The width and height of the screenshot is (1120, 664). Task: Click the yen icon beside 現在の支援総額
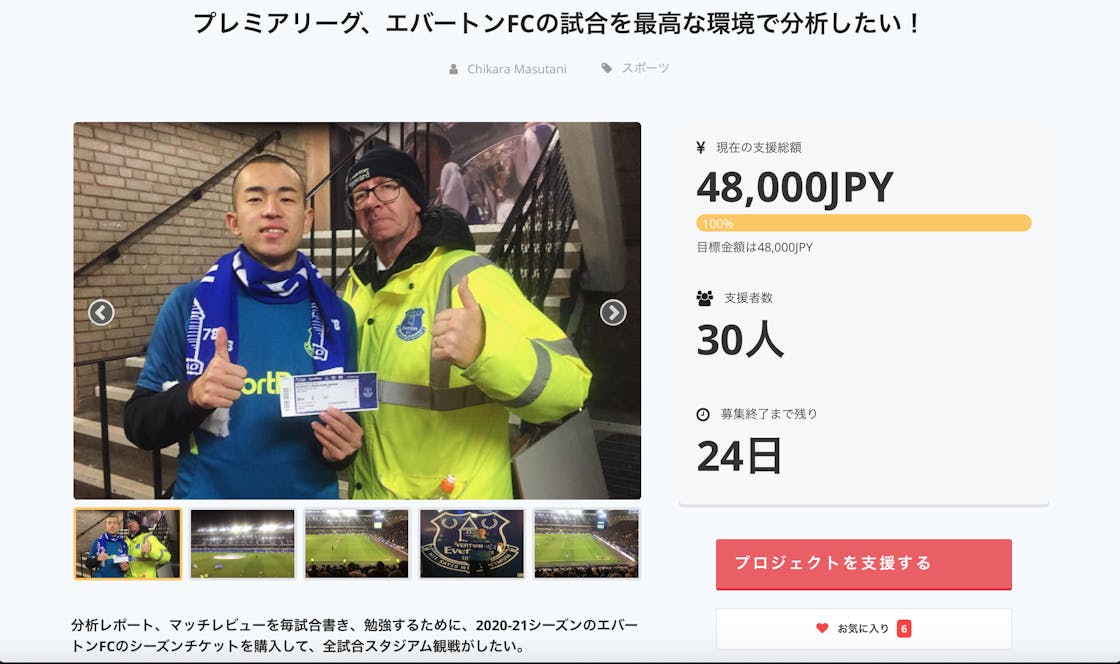(701, 147)
